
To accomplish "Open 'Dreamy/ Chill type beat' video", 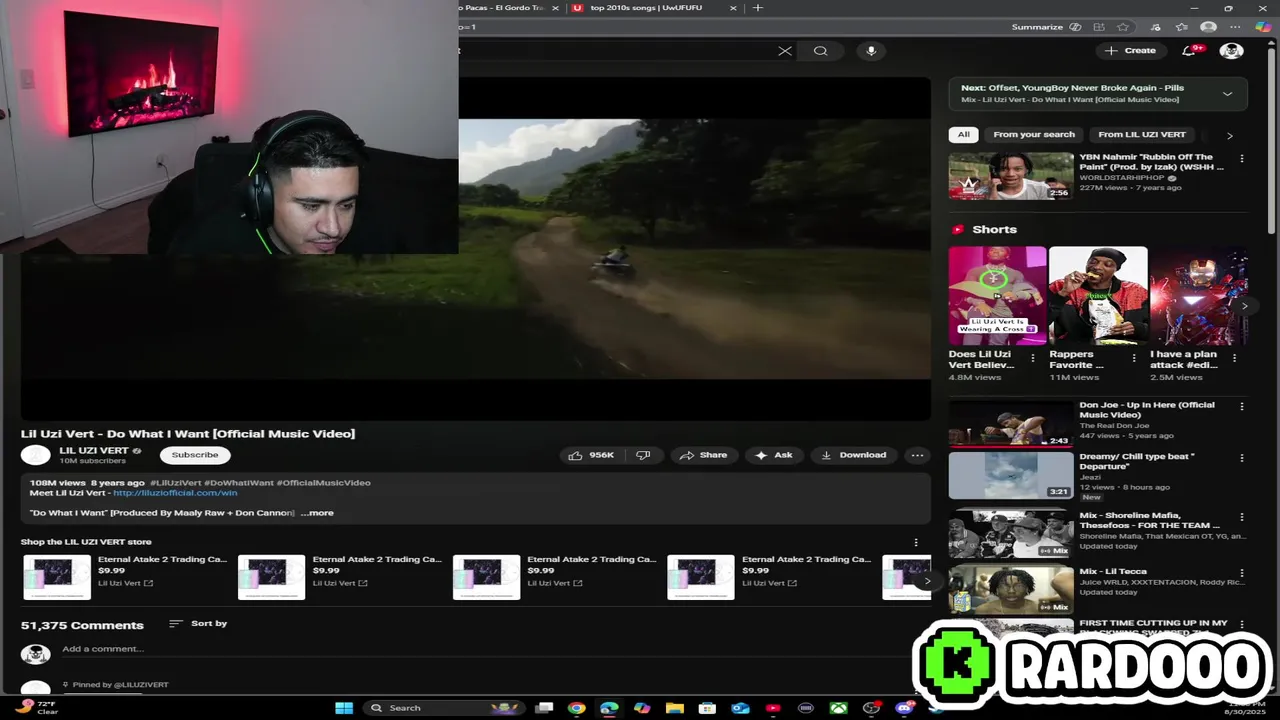I will point(1011,475).
